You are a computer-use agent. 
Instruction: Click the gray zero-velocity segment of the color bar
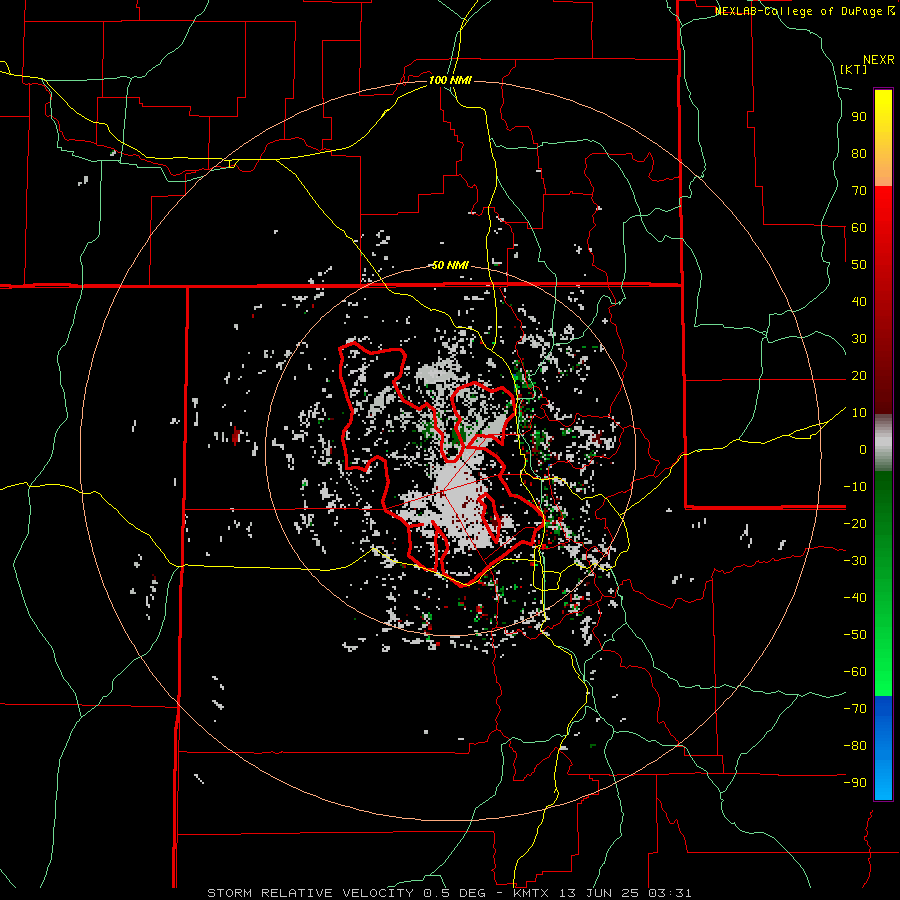tap(883, 443)
